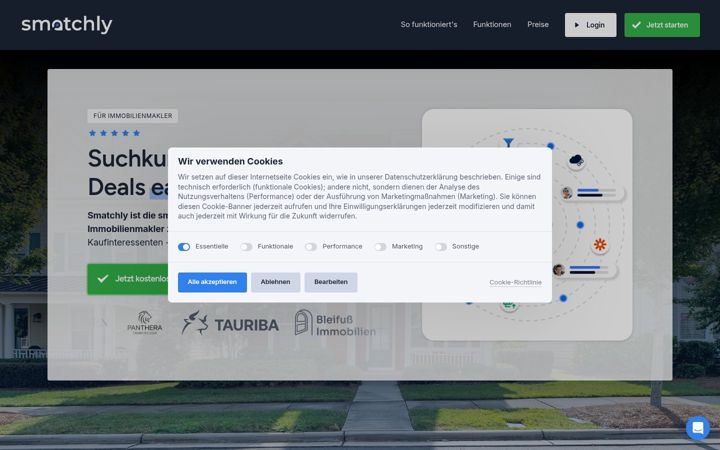The height and width of the screenshot is (450, 720).
Task: Click the dark cloud icon in illustration
Action: coord(576,160)
